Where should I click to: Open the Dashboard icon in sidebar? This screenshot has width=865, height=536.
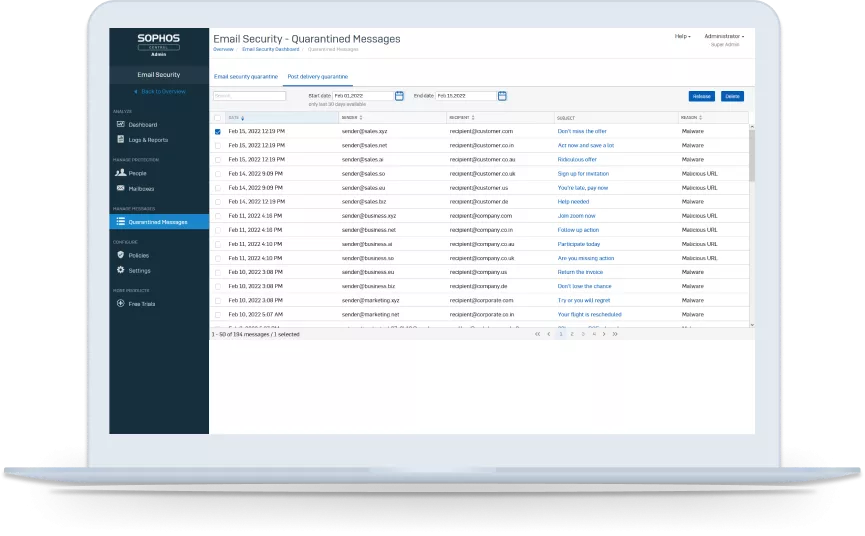tap(120, 124)
